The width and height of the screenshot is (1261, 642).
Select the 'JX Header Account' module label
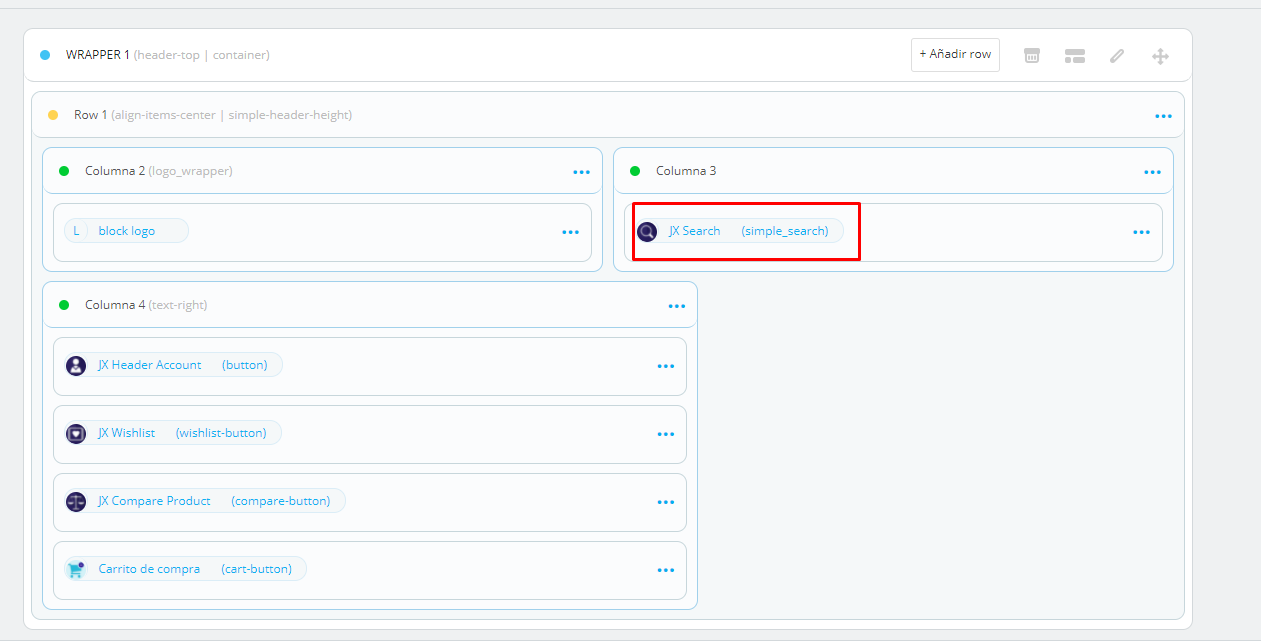click(x=150, y=365)
